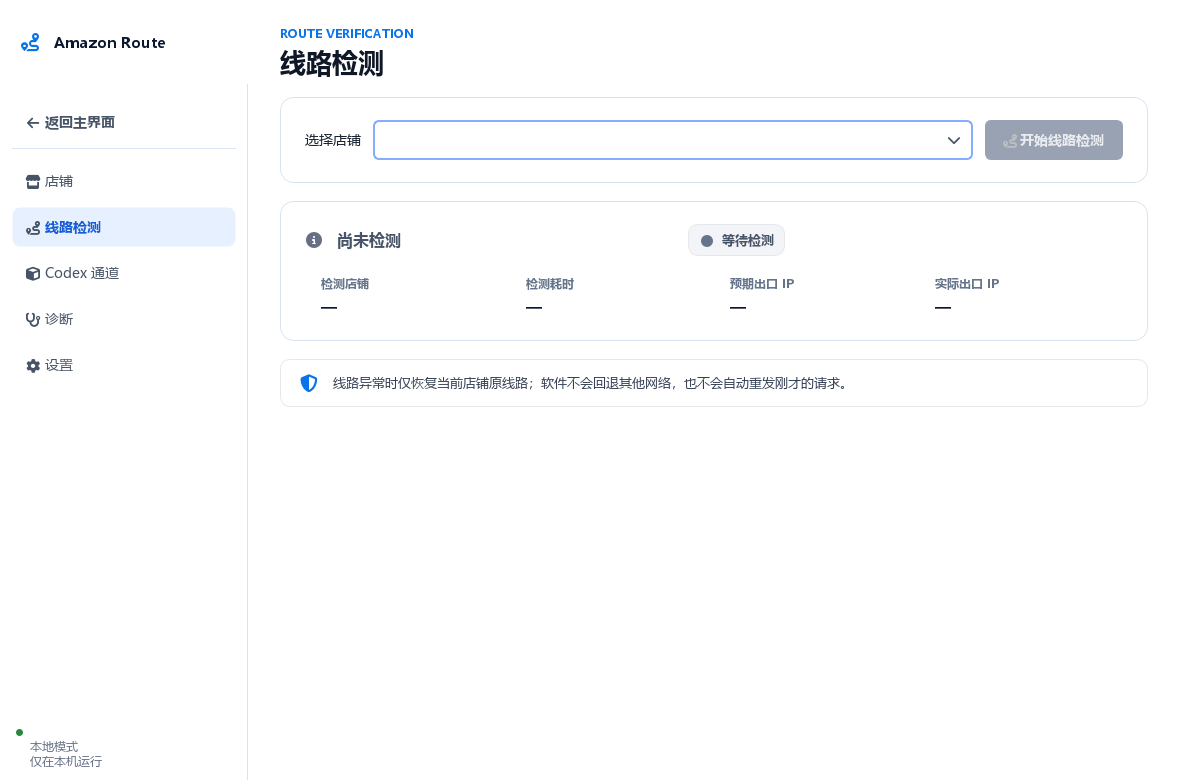Click the info icon beside 尚未检测
1180x780 pixels.
click(x=314, y=240)
